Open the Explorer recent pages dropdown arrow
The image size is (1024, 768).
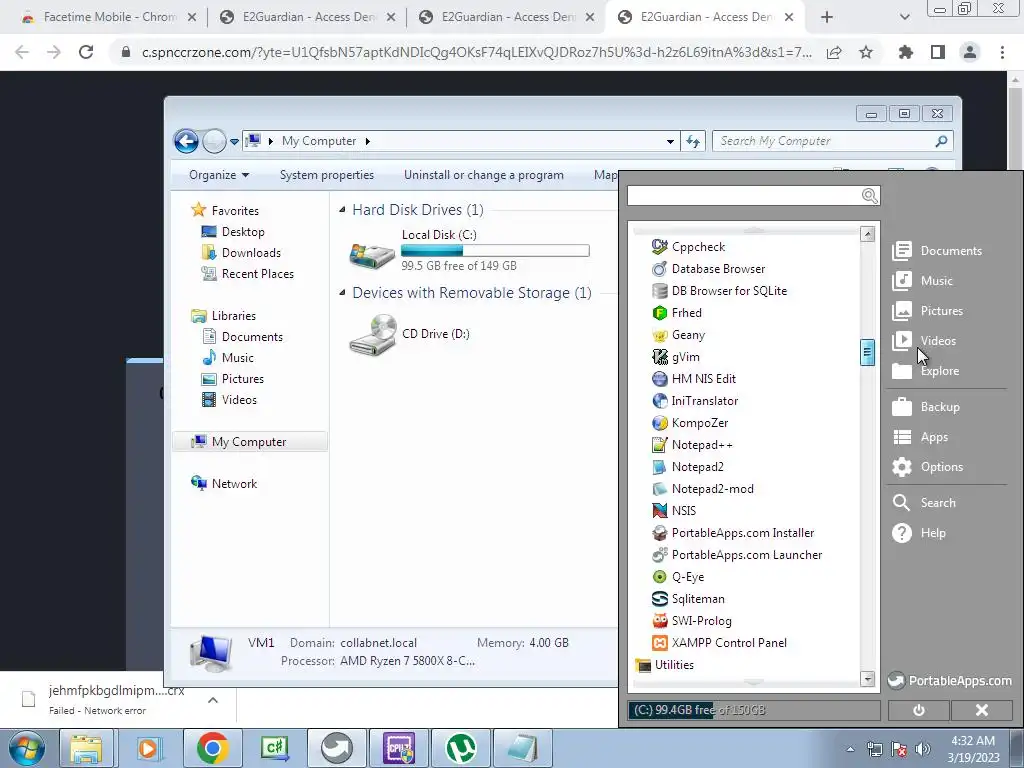[x=234, y=142]
